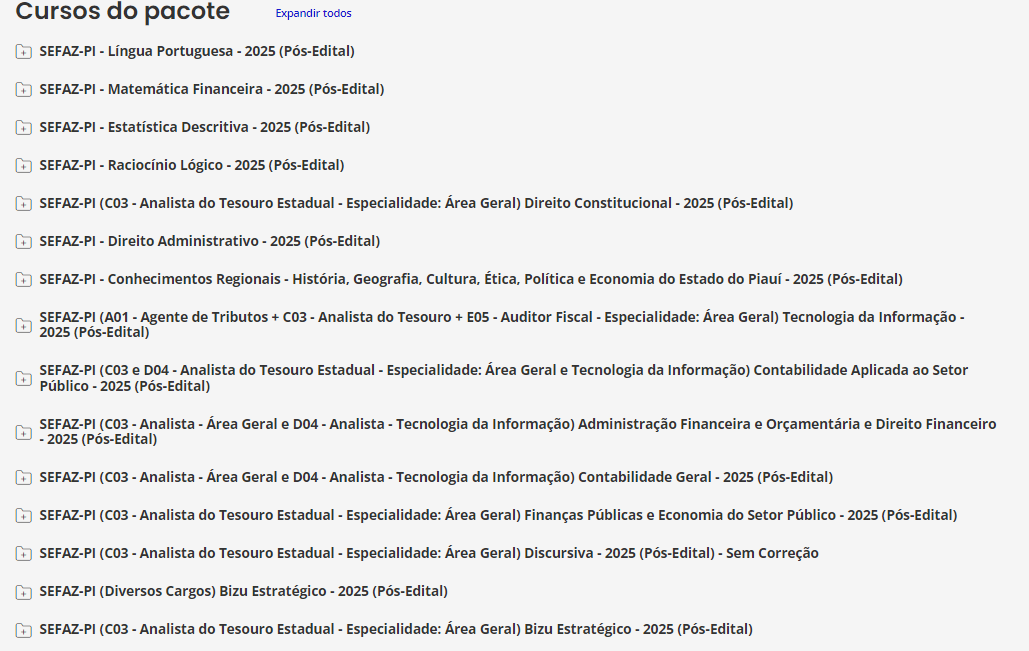Click the Direito Administrativo folder icon
1029x651 pixels.
(23, 241)
